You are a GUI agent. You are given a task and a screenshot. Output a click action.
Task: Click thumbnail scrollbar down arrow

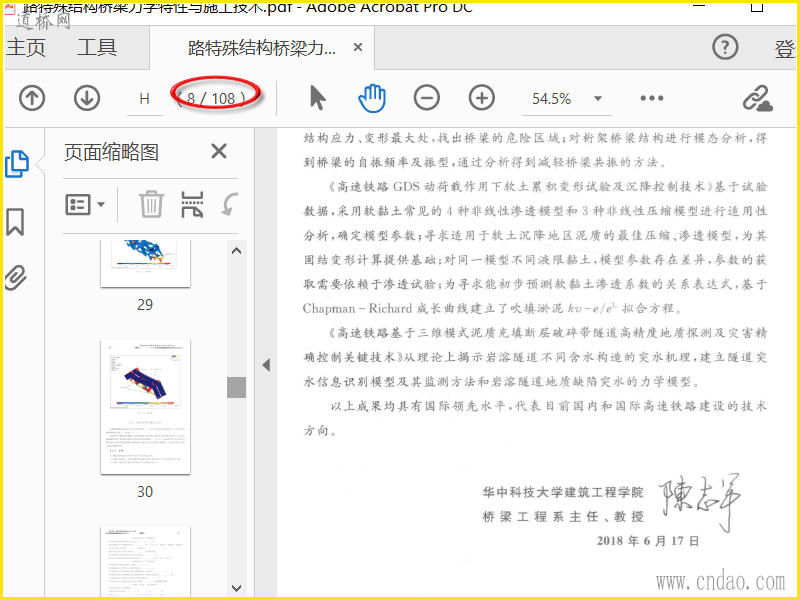click(x=236, y=588)
